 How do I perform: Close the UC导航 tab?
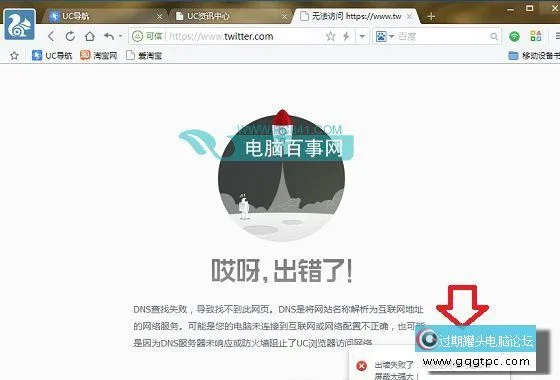(x=160, y=17)
